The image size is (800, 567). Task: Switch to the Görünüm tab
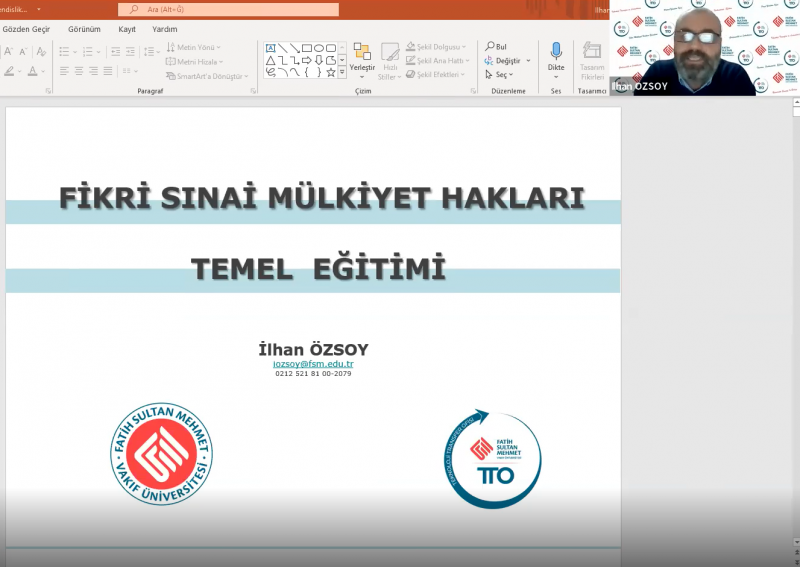coord(85,29)
